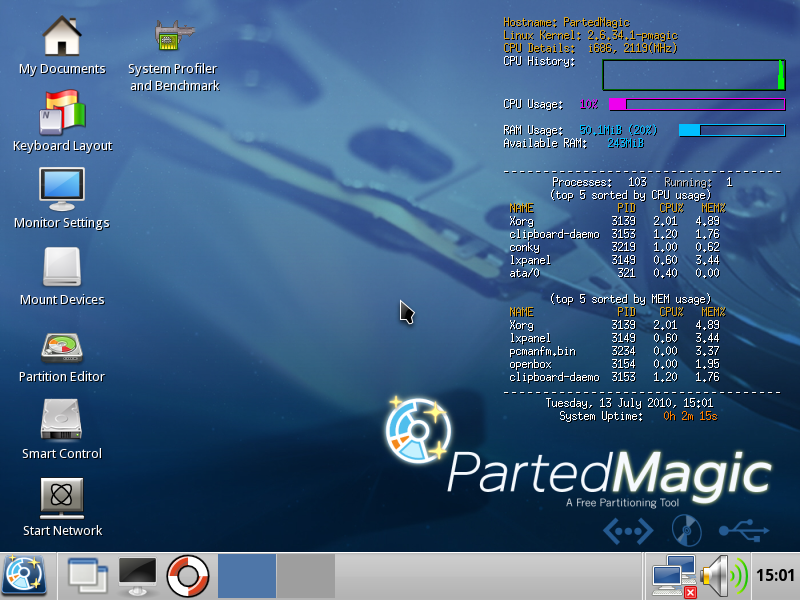
Task: Open Mount Devices utility
Action: tap(62, 270)
